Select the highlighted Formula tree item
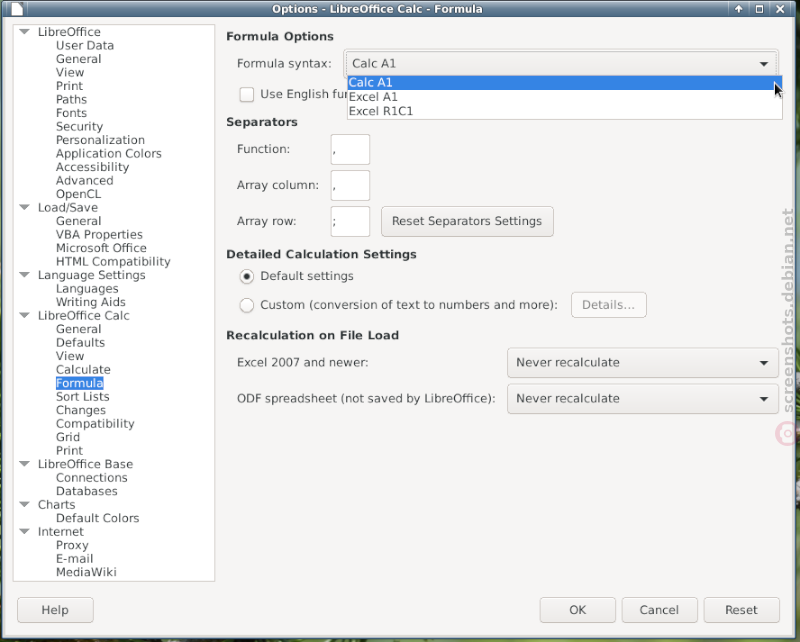Screen dimensions: 800x642 pyautogui.click(x=80, y=383)
